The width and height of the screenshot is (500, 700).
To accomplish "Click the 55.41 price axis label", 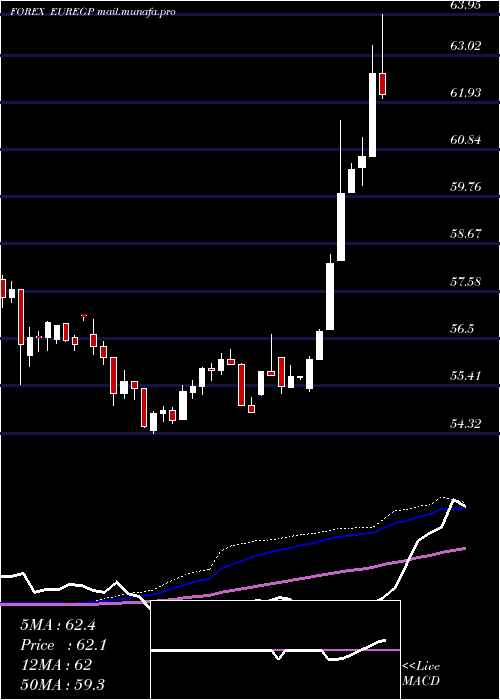I will point(466,376).
